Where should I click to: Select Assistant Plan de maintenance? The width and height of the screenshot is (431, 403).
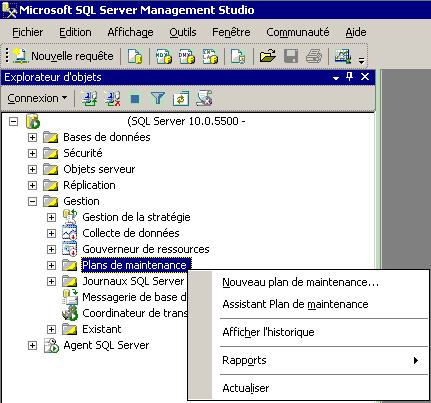[x=295, y=304]
